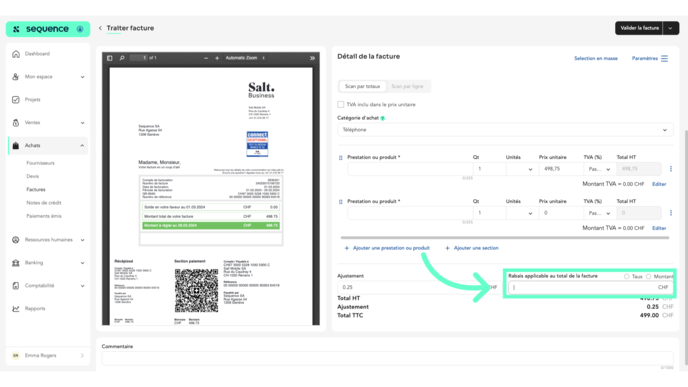Expand Banking menu chevron
This screenshot has width=688, height=387.
(x=82, y=263)
